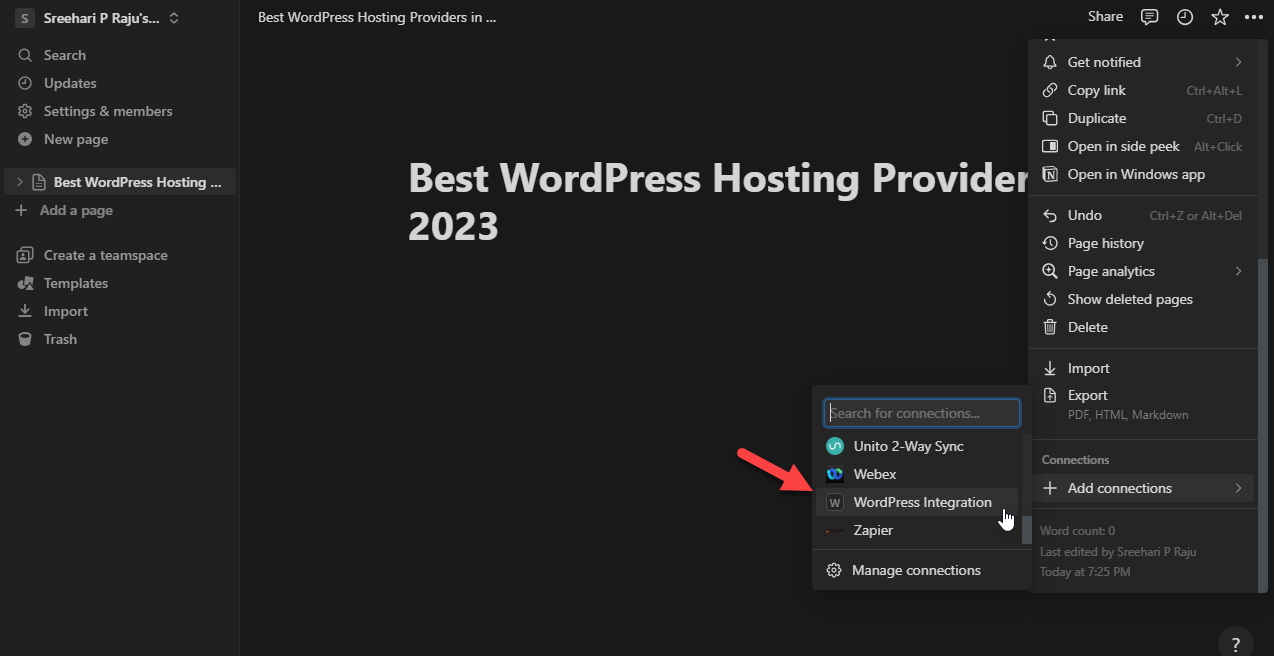Click the Webex logo icon

[835, 474]
